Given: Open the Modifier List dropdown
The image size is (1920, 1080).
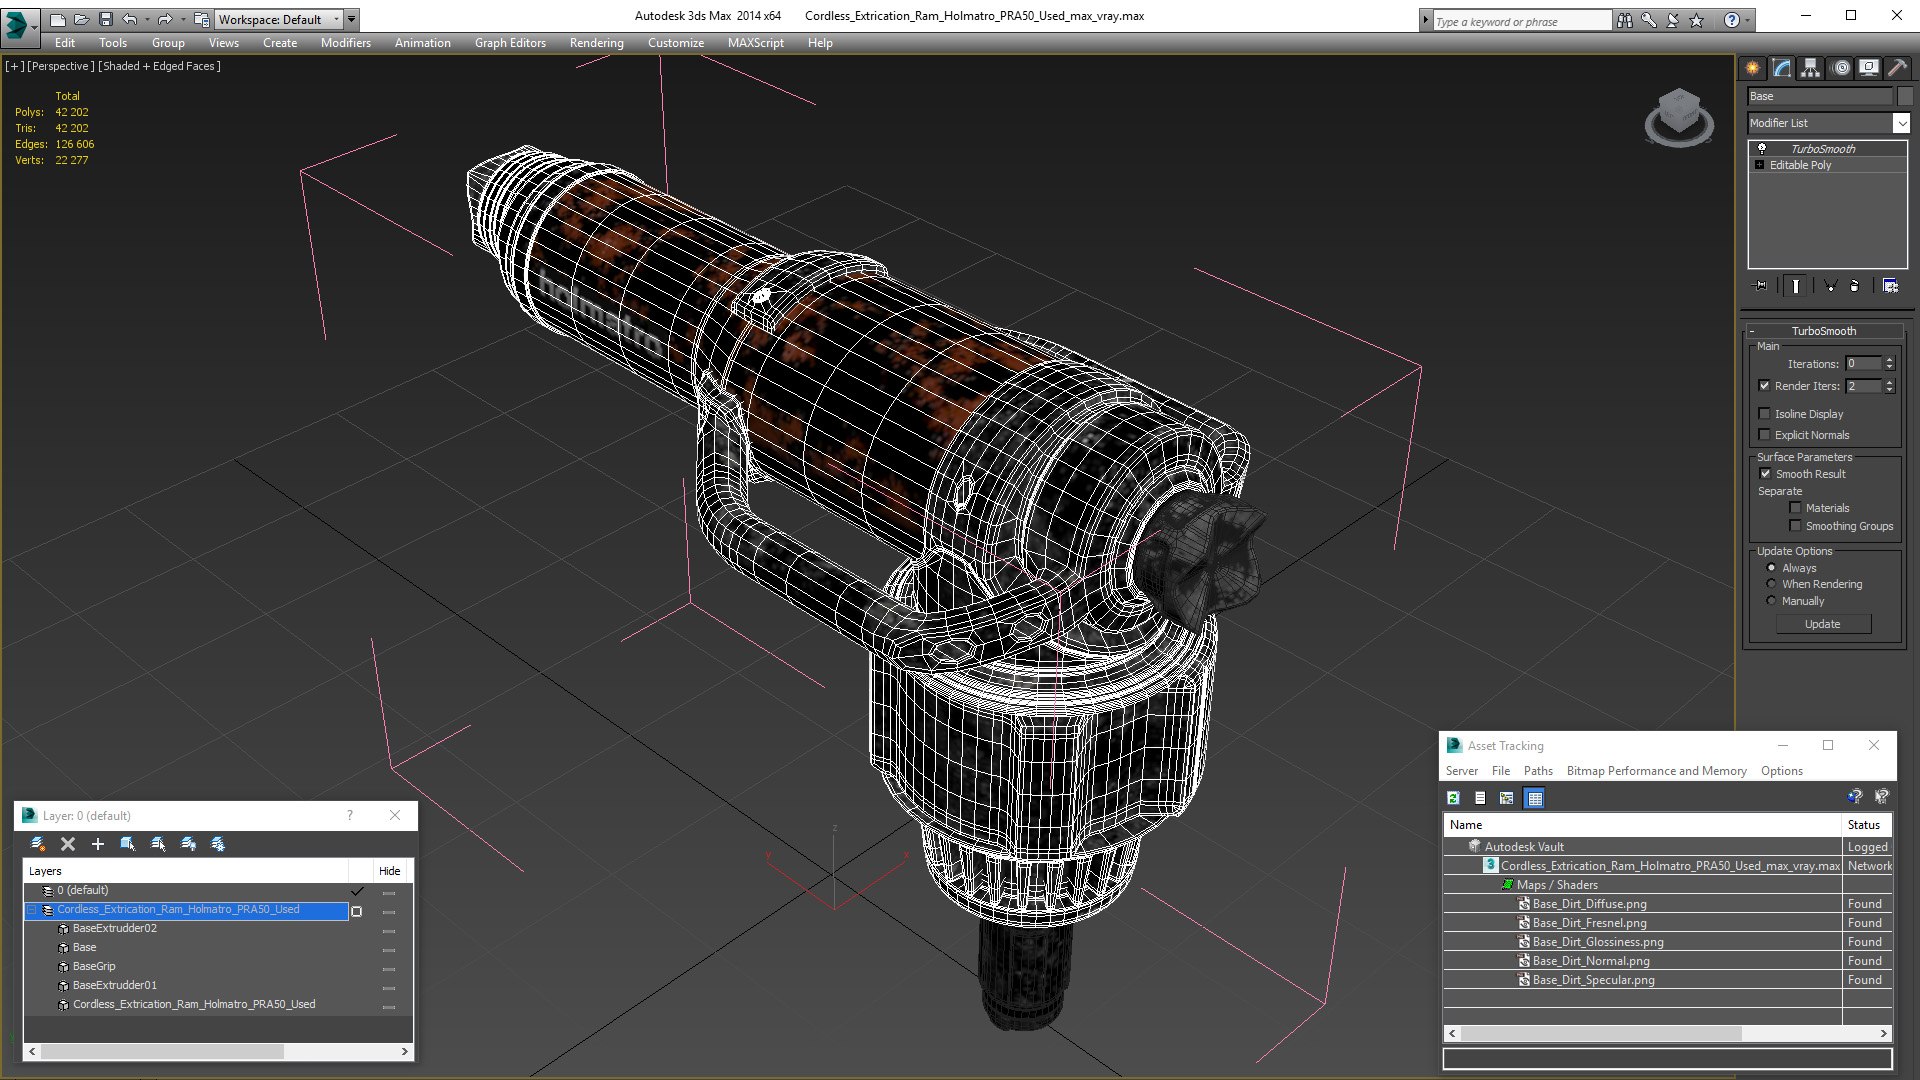Looking at the screenshot, I should (1900, 123).
